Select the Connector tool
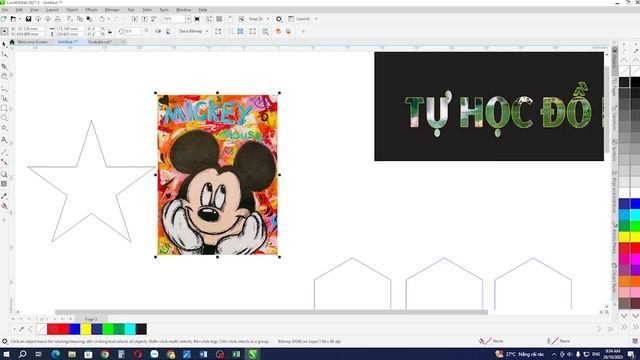 (x=4, y=162)
